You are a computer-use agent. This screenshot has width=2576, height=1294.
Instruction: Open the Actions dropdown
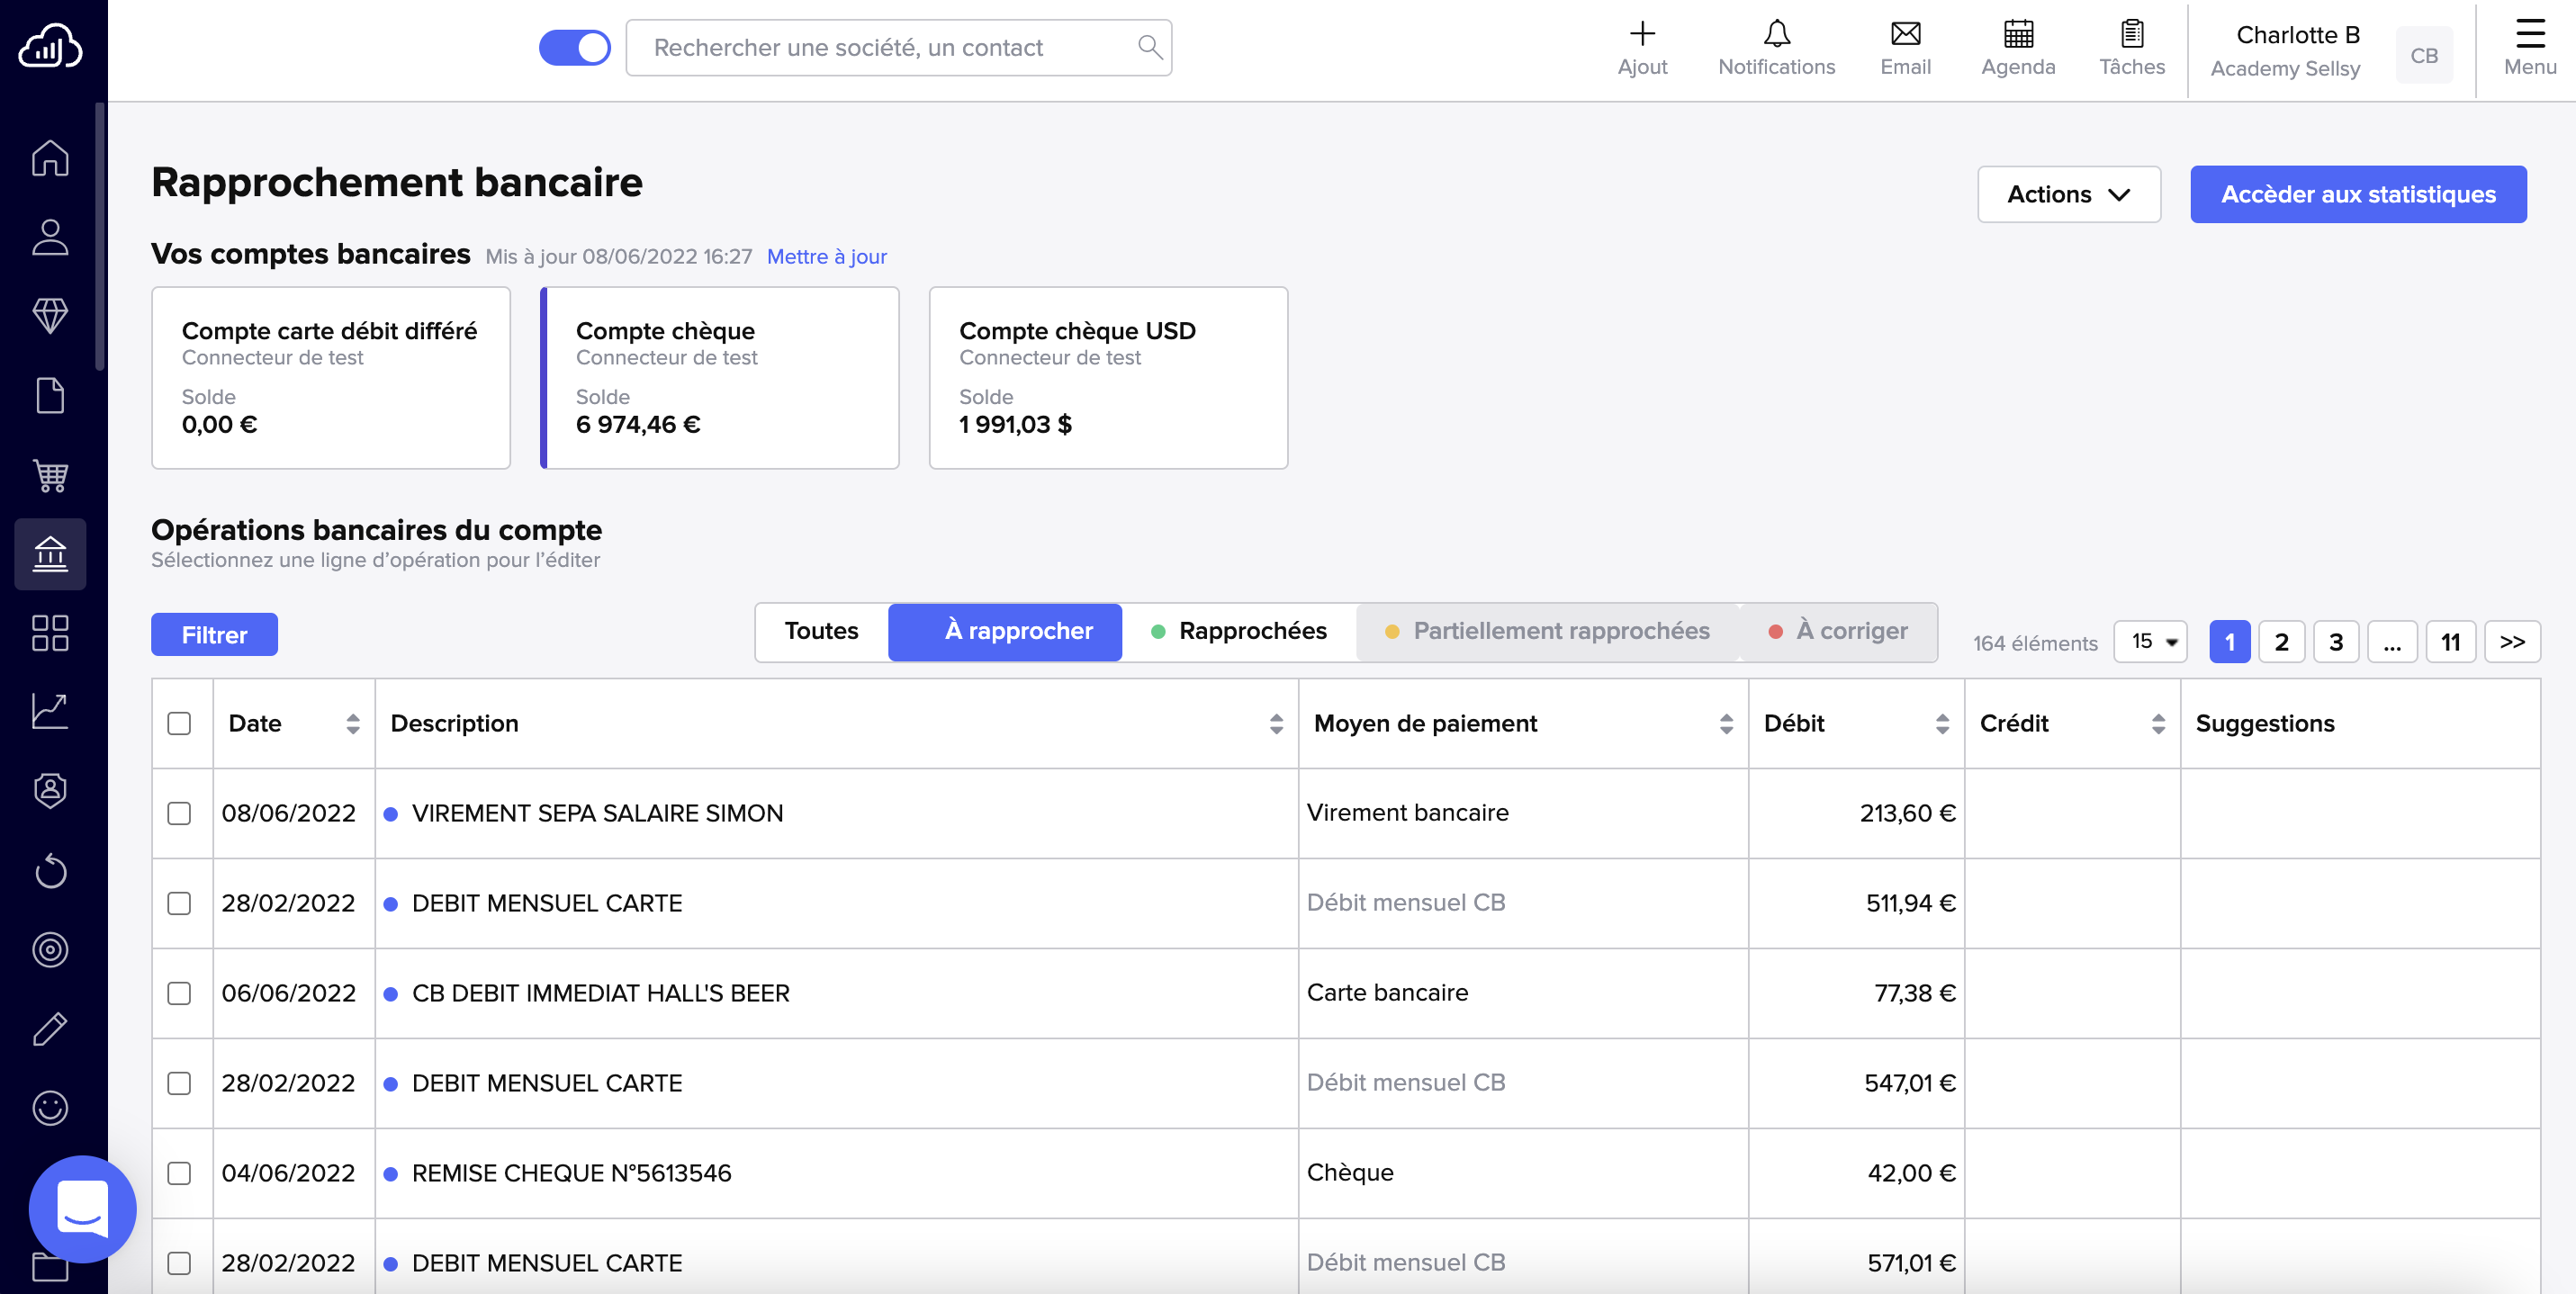point(2068,194)
